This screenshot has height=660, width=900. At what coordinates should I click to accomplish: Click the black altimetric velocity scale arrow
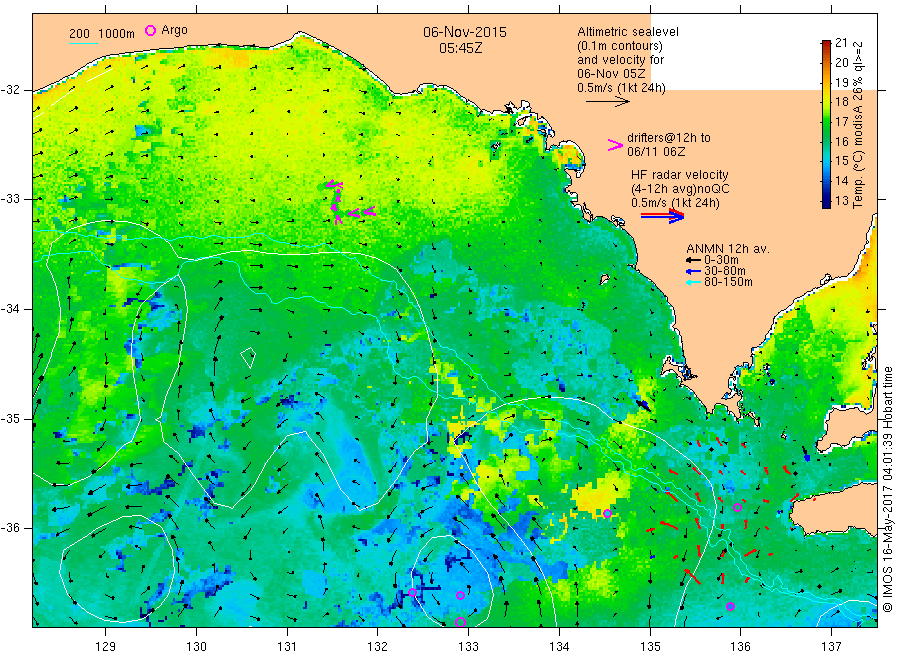(607, 102)
